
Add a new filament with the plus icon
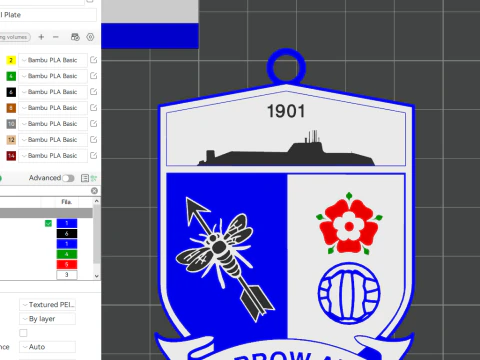pyautogui.click(x=41, y=37)
